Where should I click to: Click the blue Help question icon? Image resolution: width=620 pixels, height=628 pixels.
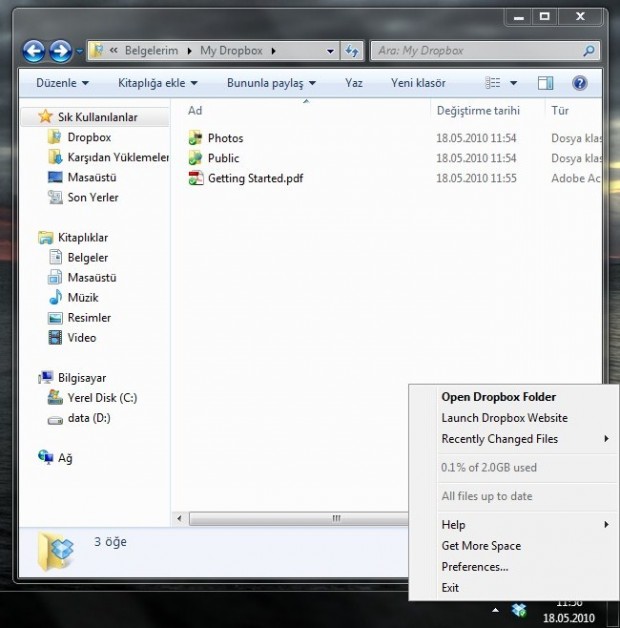[x=580, y=83]
